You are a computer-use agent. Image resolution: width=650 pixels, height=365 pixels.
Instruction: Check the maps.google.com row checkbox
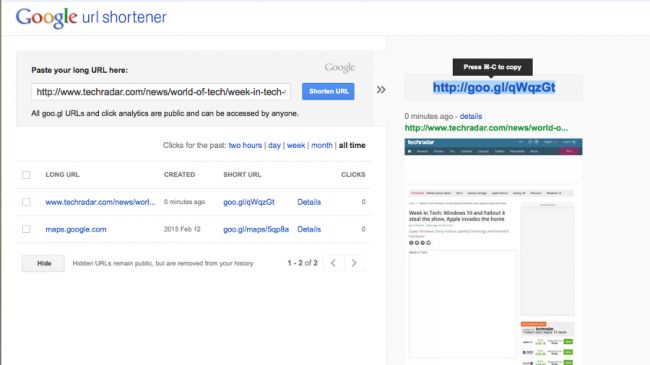tap(27, 229)
